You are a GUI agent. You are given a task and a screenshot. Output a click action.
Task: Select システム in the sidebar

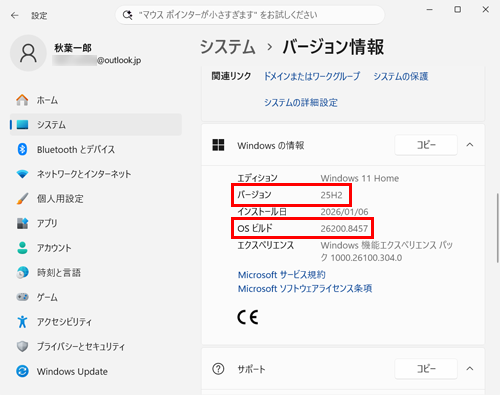(x=96, y=125)
